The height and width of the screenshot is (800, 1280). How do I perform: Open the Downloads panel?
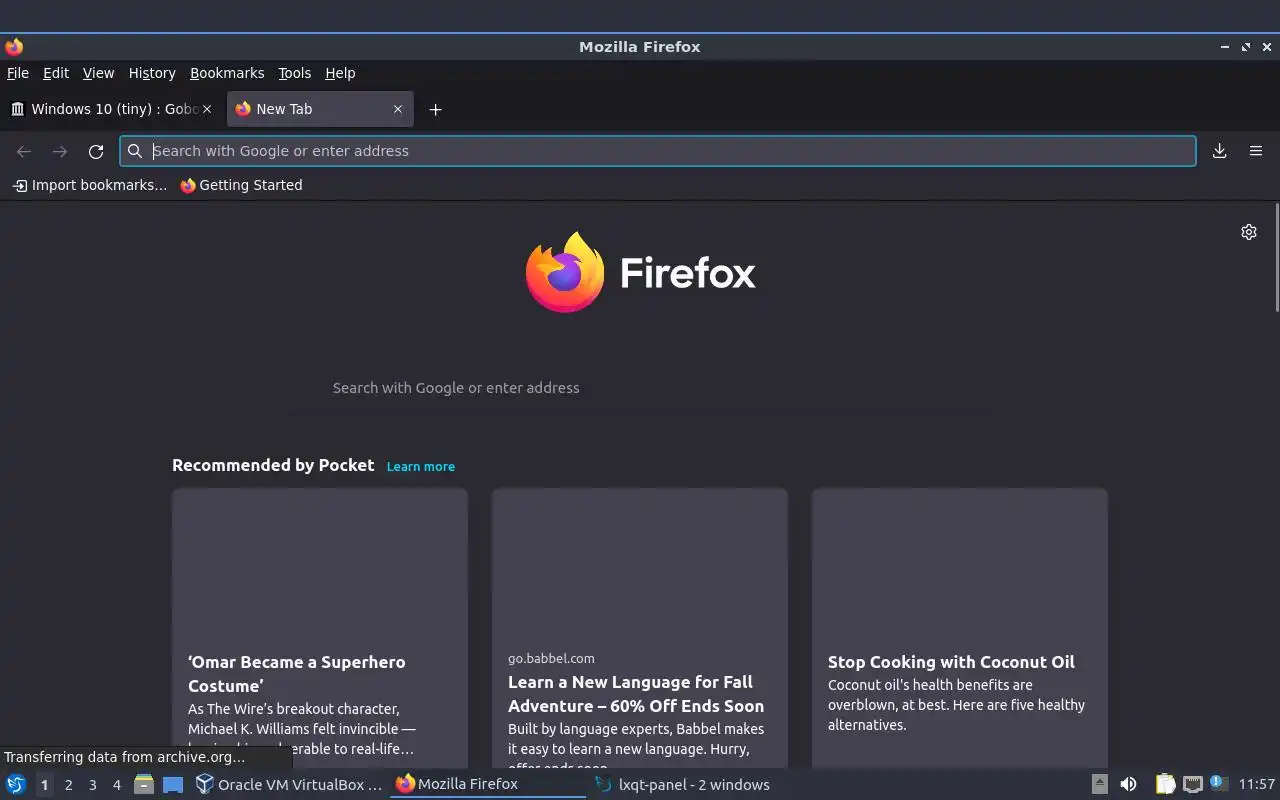tap(1219, 151)
